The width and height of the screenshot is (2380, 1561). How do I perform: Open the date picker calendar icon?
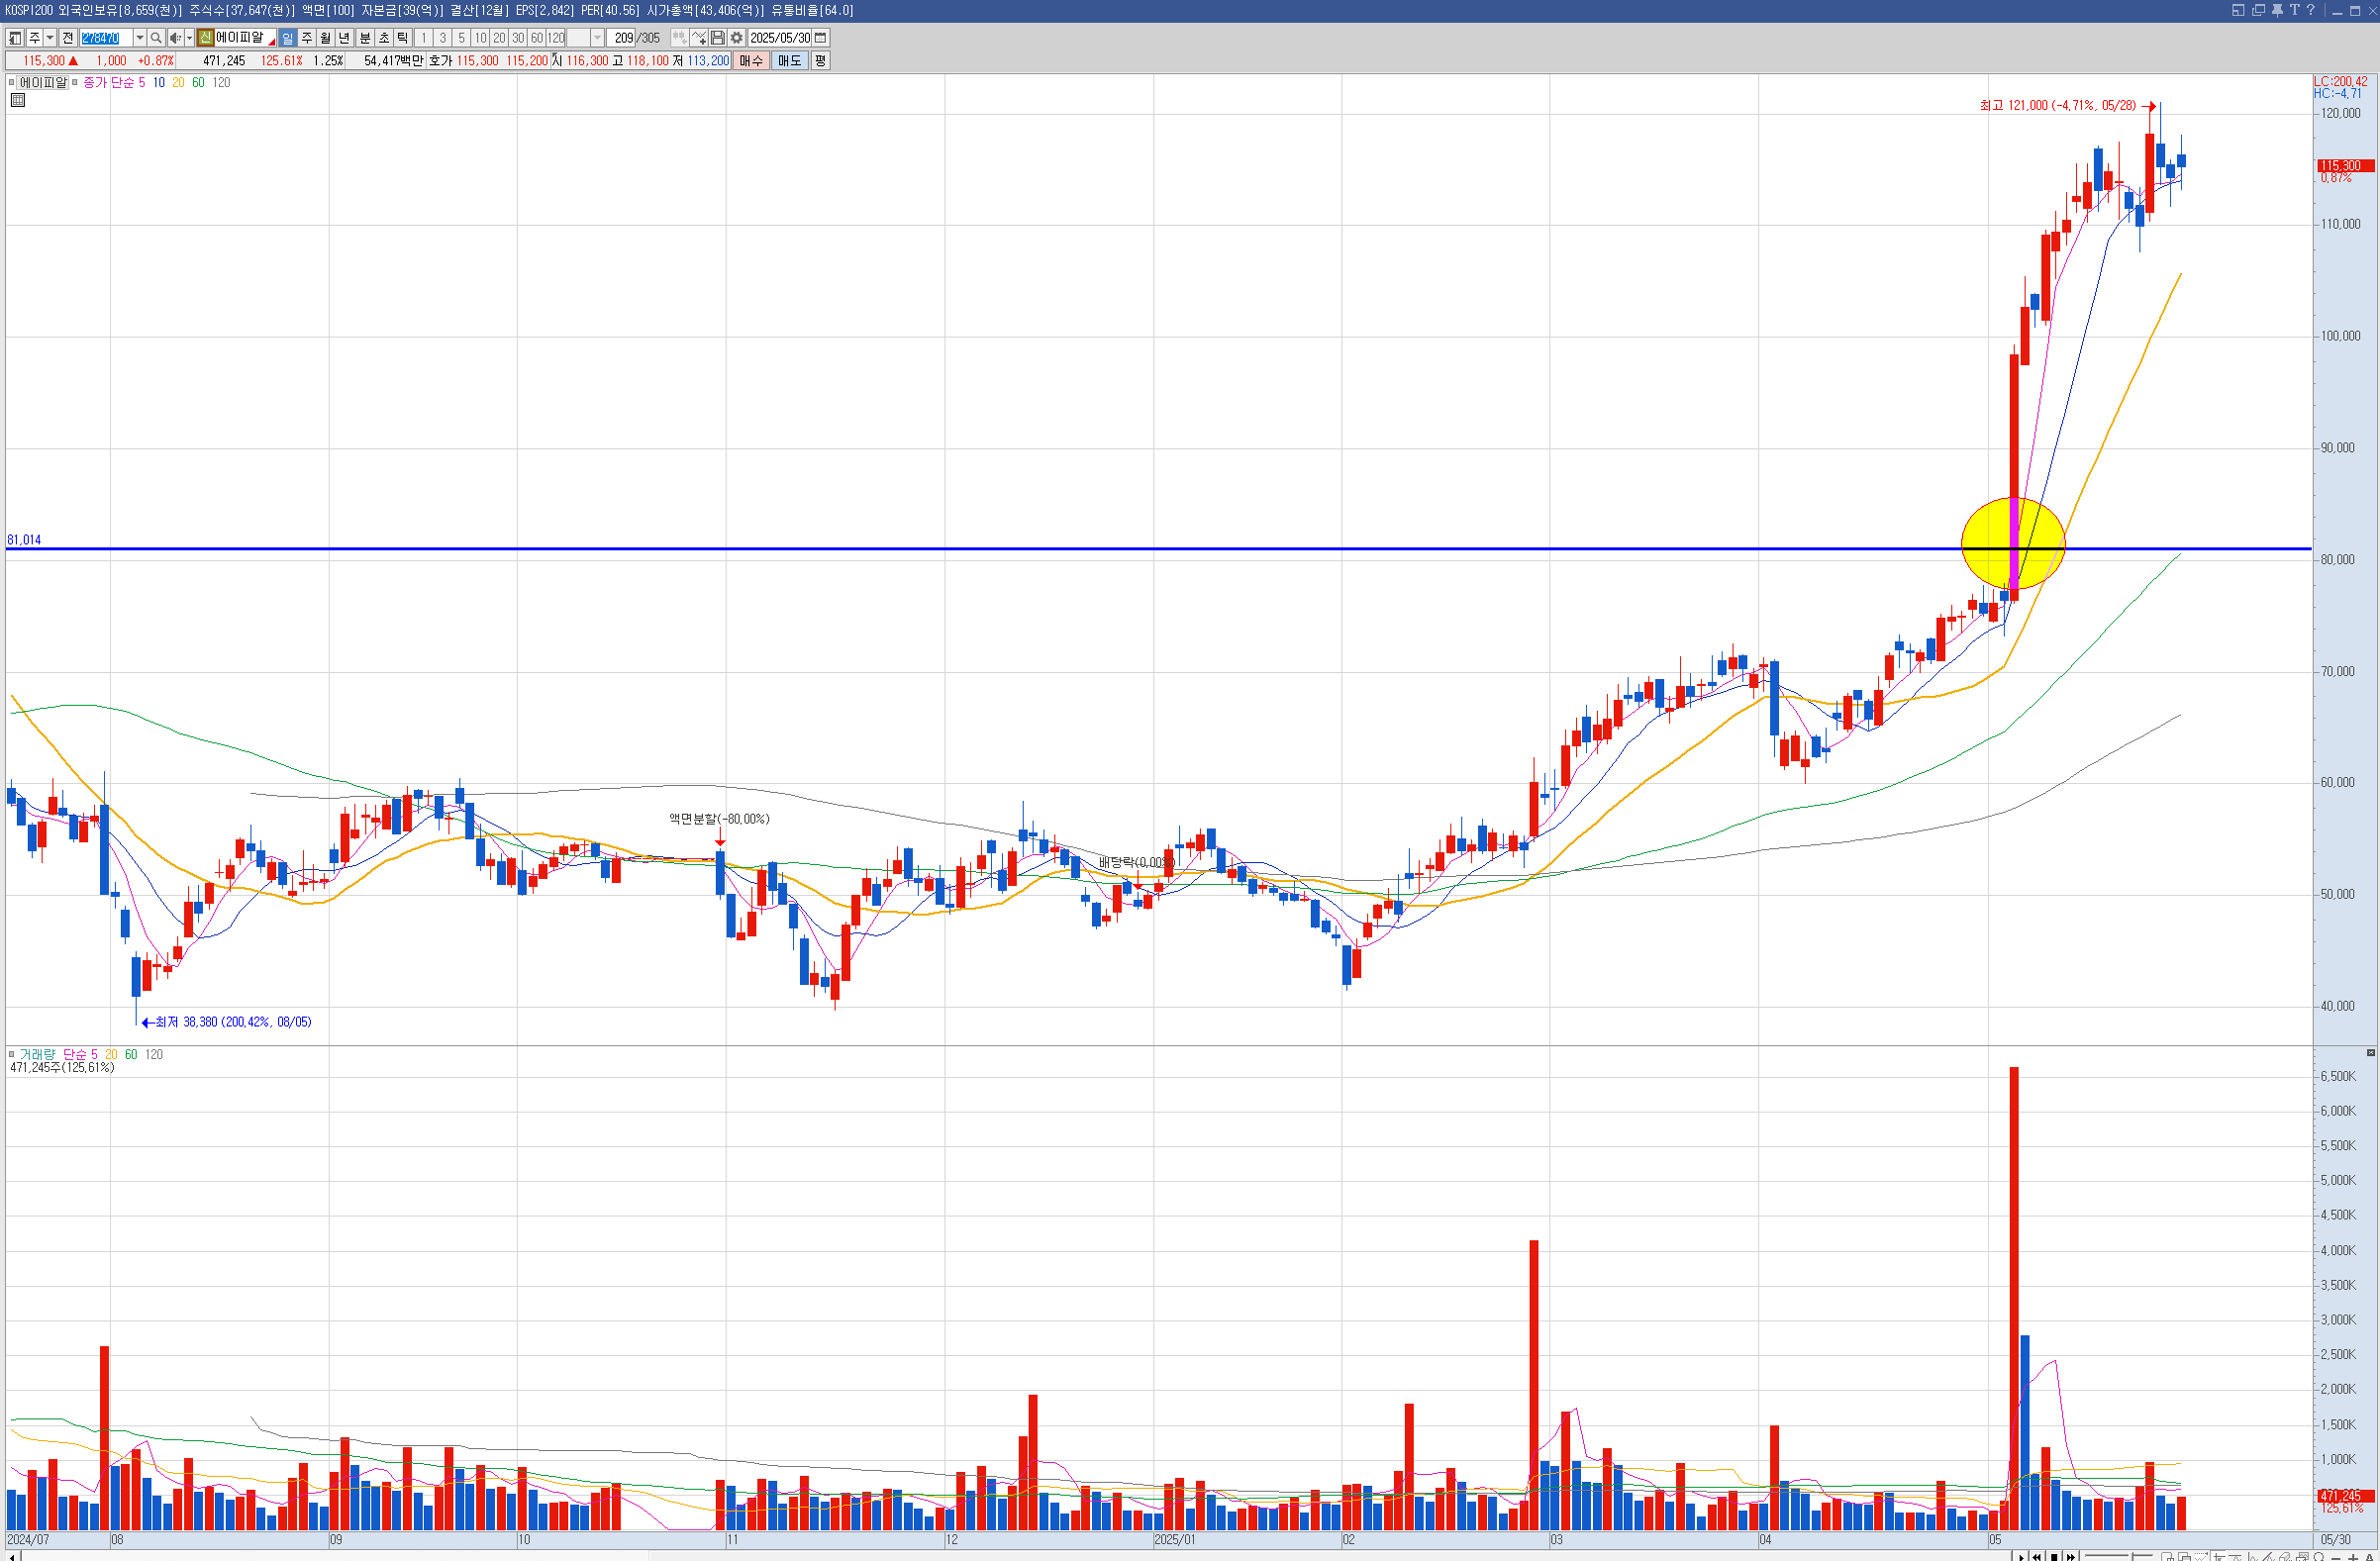[x=821, y=38]
